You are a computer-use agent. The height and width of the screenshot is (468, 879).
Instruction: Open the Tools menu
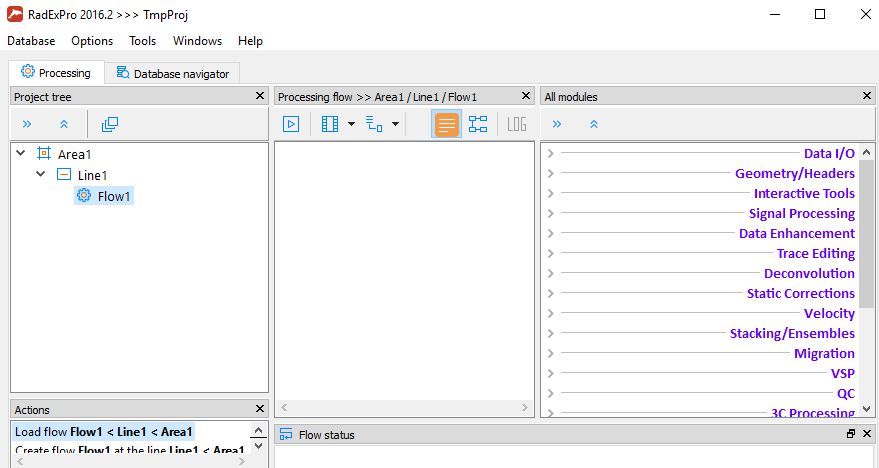point(142,41)
